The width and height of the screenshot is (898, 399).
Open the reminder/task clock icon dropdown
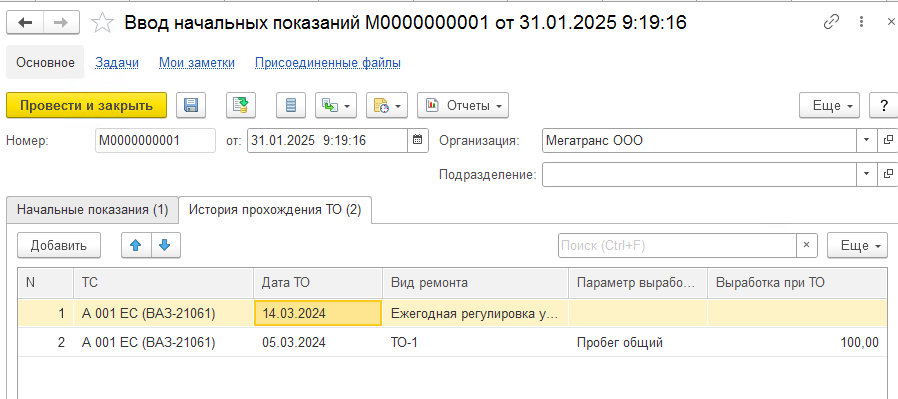(x=387, y=105)
